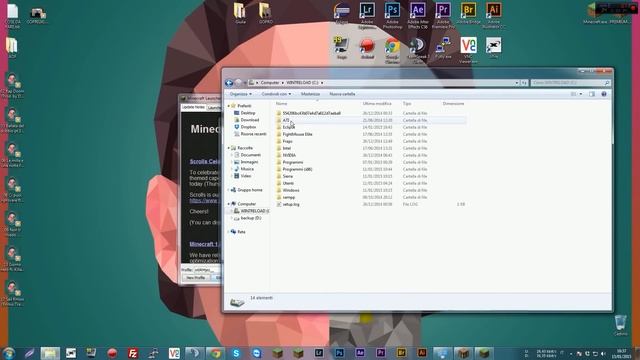The width and height of the screenshot is (640, 360).
Task: Select backup (D:) drive in tree
Action: pos(251,218)
